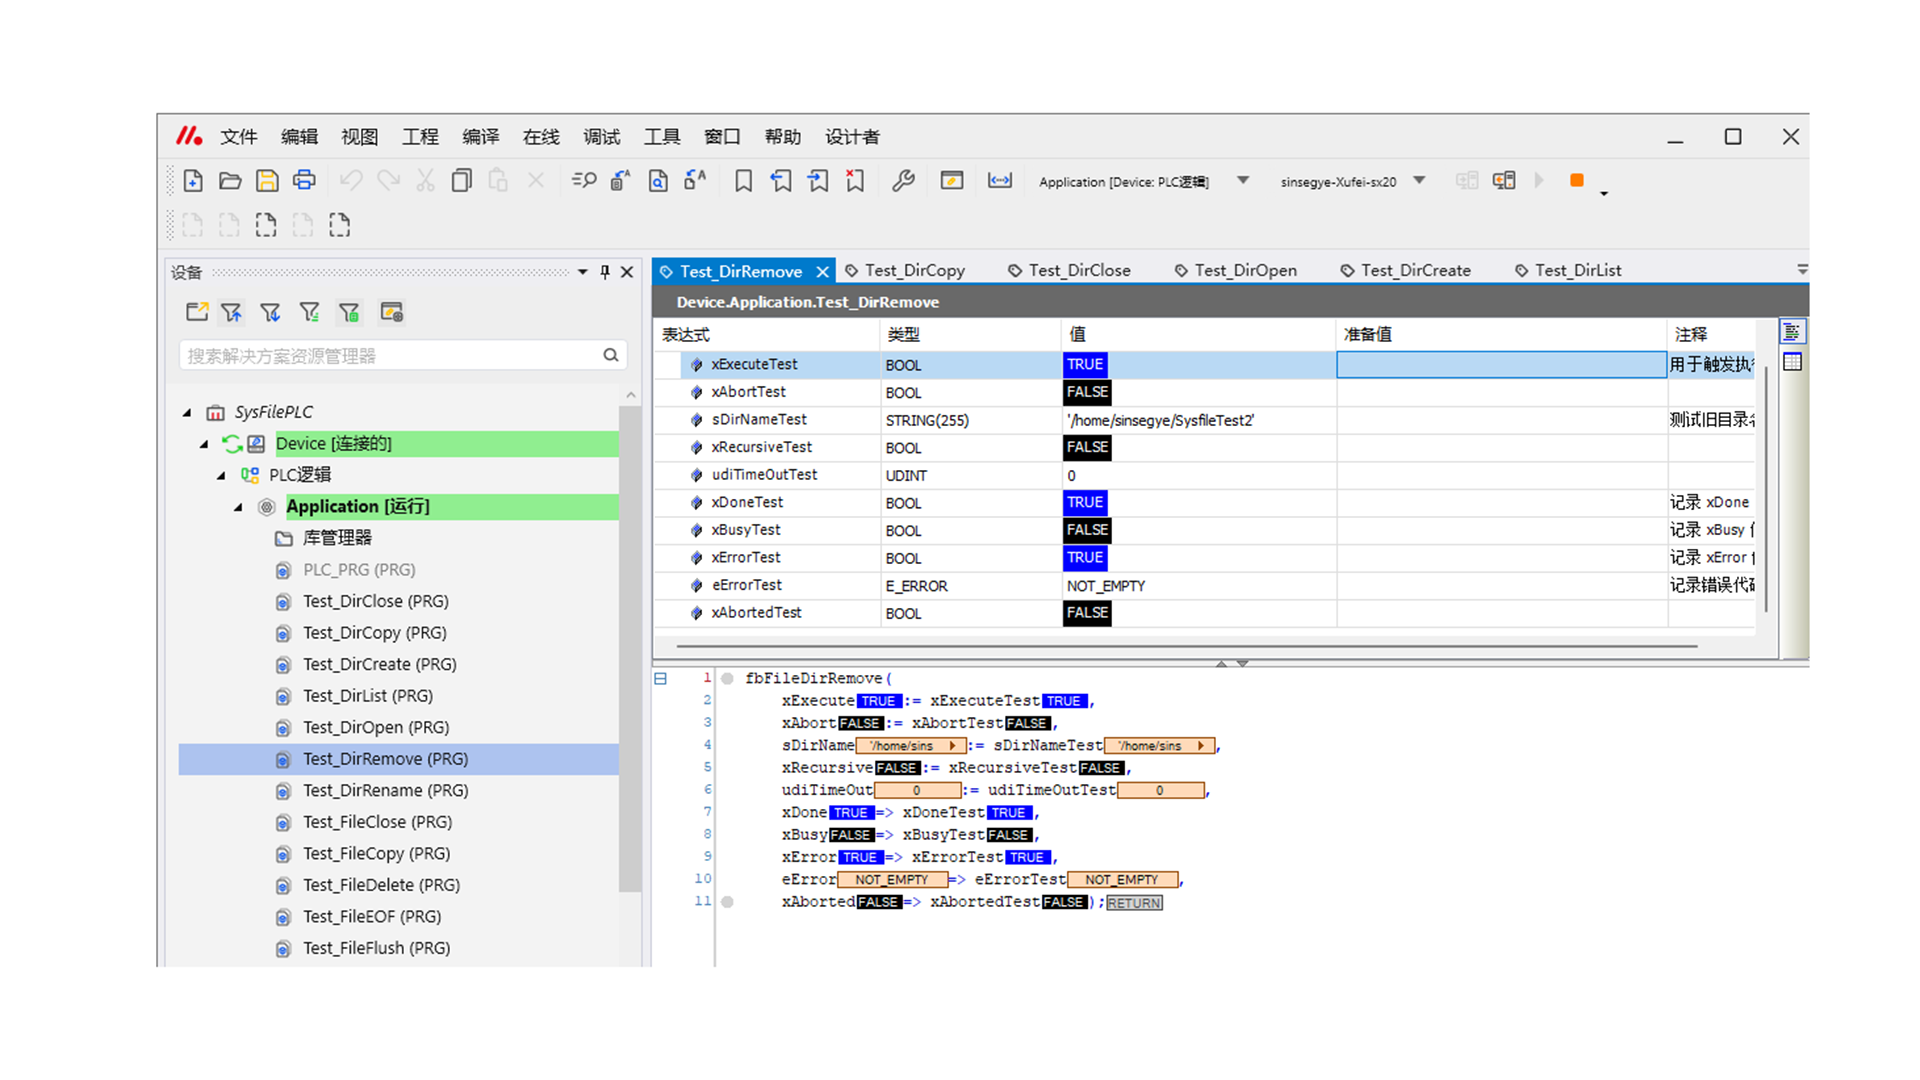Click the bracket arrows icon left of Application dropdown
Viewport: 1920px width, 1080px height.
[x=1000, y=181]
